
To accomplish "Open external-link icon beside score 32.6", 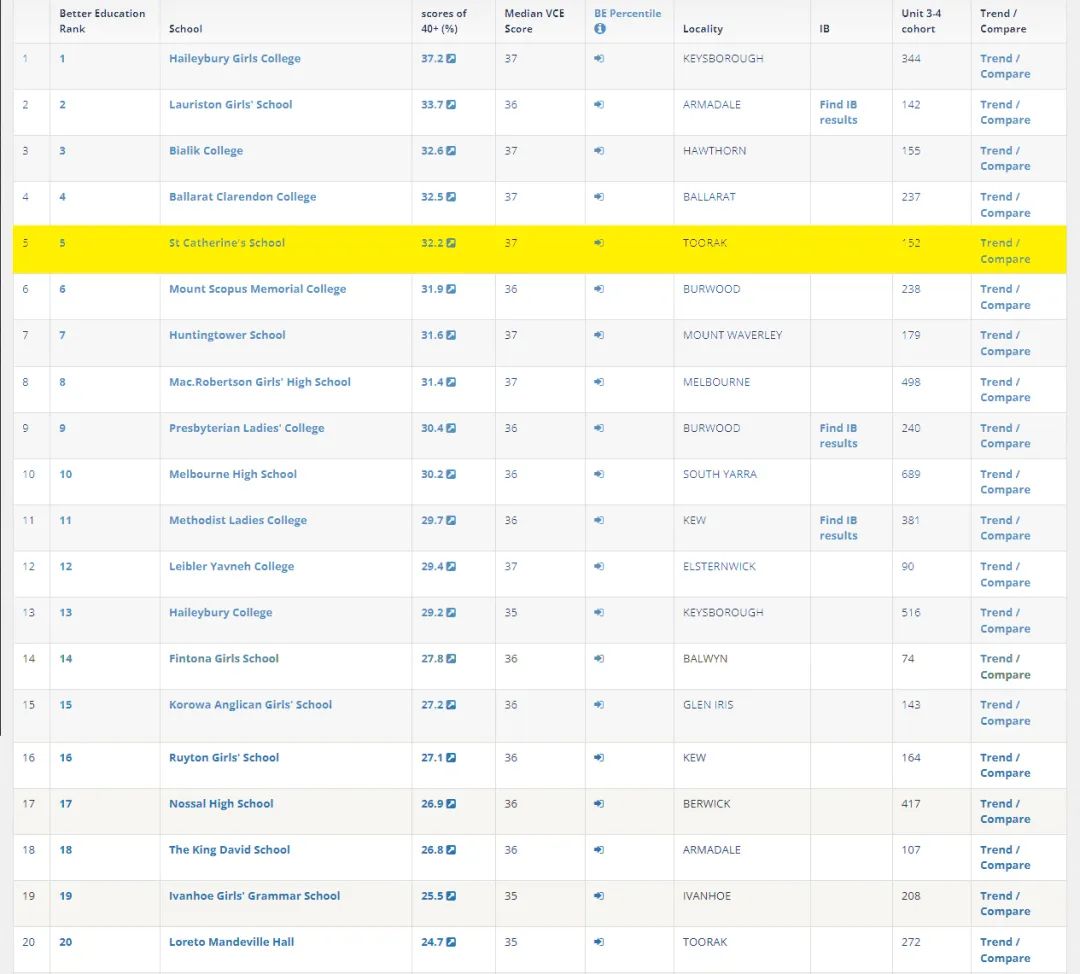I will click(x=451, y=151).
